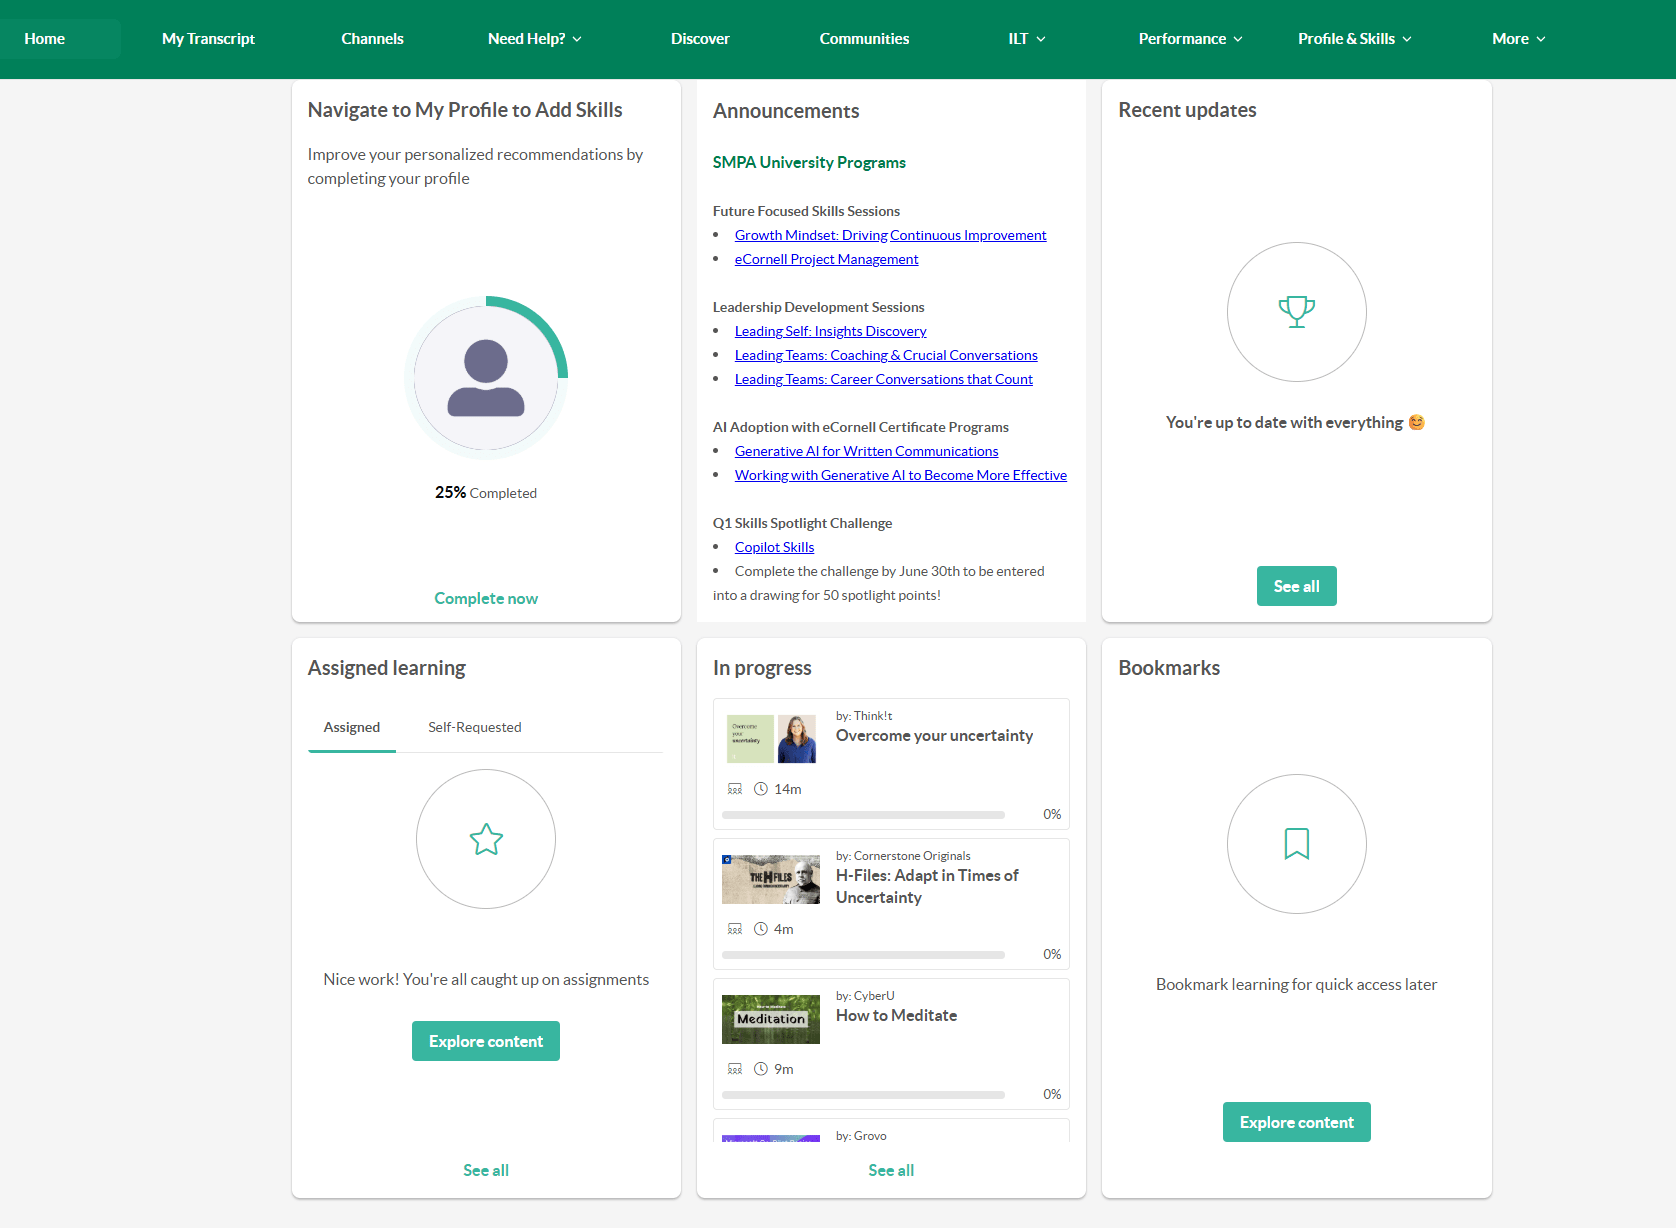Click progress bar for Overcome your uncertainty
Screen dimensions: 1676x1228
(x=863, y=815)
